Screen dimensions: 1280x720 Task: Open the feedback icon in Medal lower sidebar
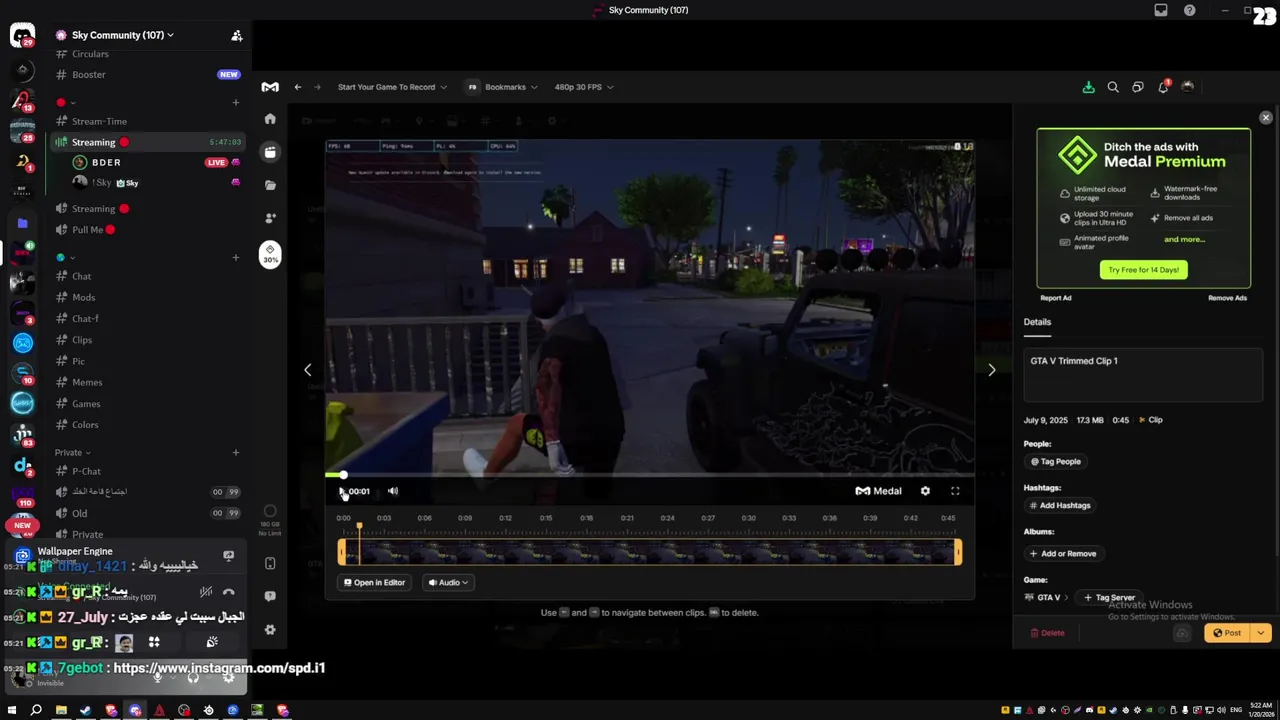pos(270,596)
